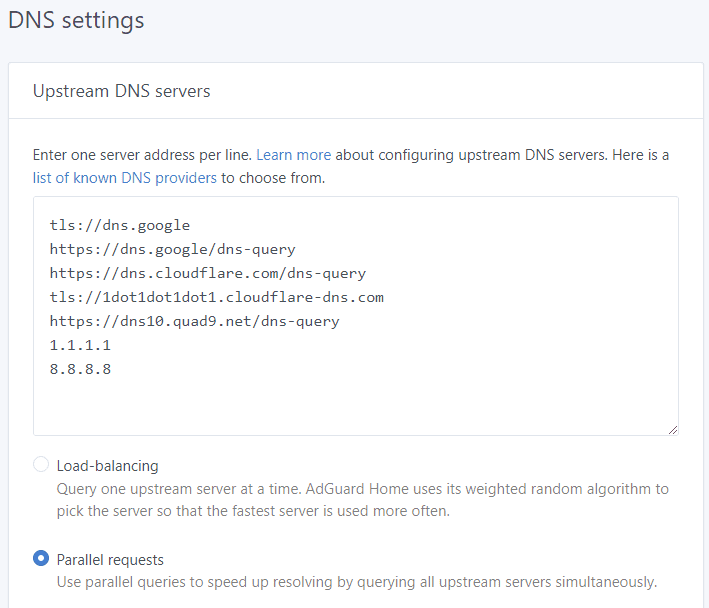The image size is (709, 608).
Task: Click the DNS settings page heading
Action: click(x=76, y=21)
